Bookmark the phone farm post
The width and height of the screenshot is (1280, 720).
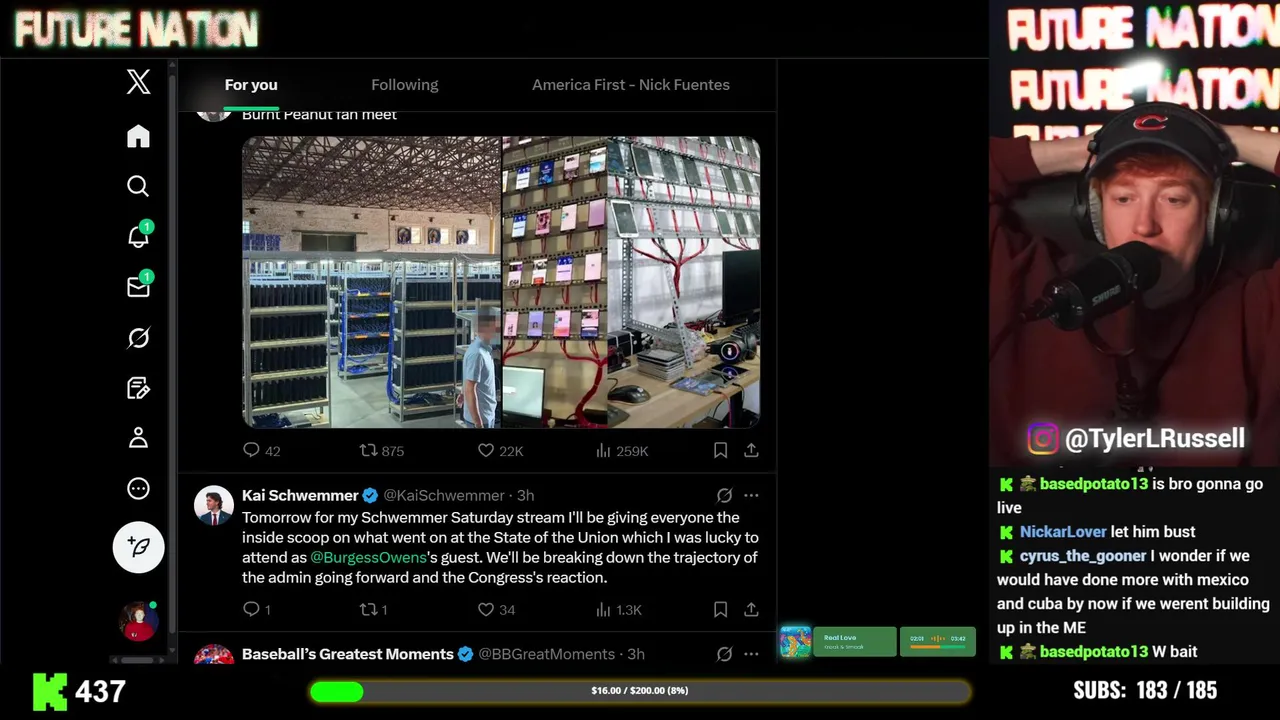tap(720, 451)
